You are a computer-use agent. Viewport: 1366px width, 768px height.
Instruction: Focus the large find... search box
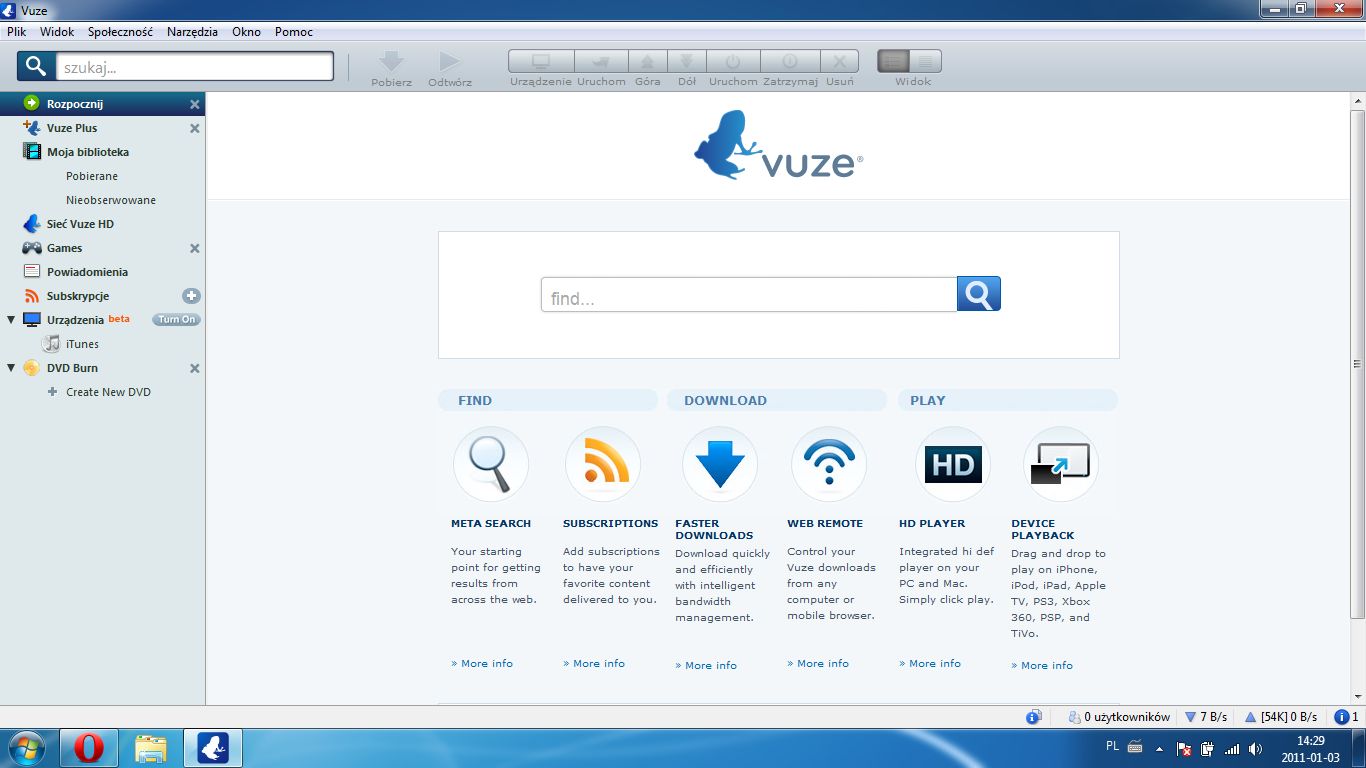coord(749,295)
